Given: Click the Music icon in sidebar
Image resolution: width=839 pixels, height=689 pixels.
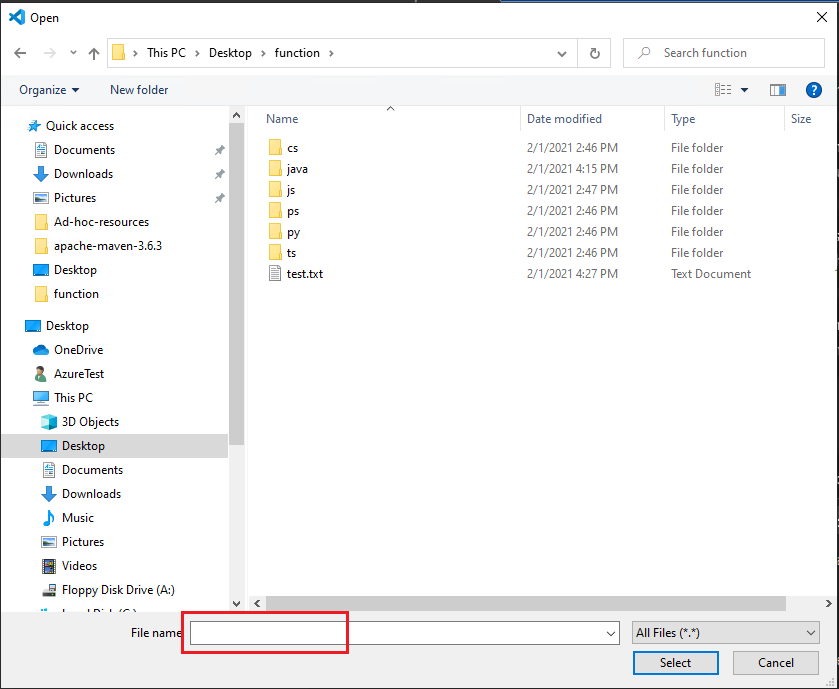Looking at the screenshot, I should [50, 517].
